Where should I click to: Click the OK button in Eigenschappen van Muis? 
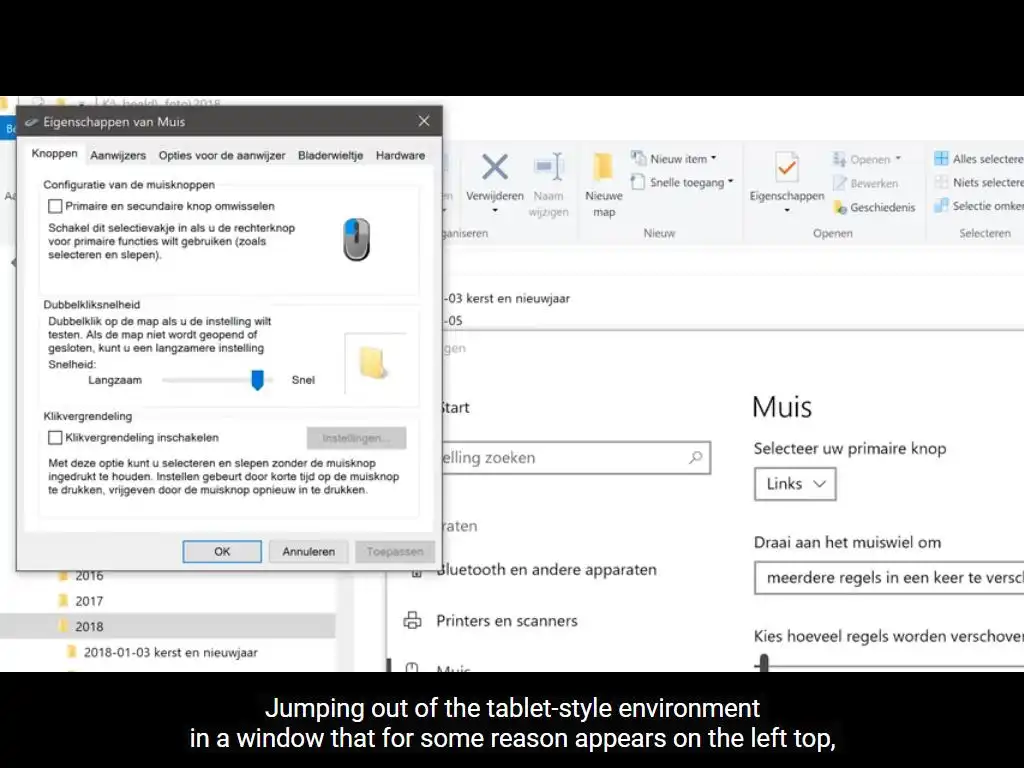tap(222, 551)
